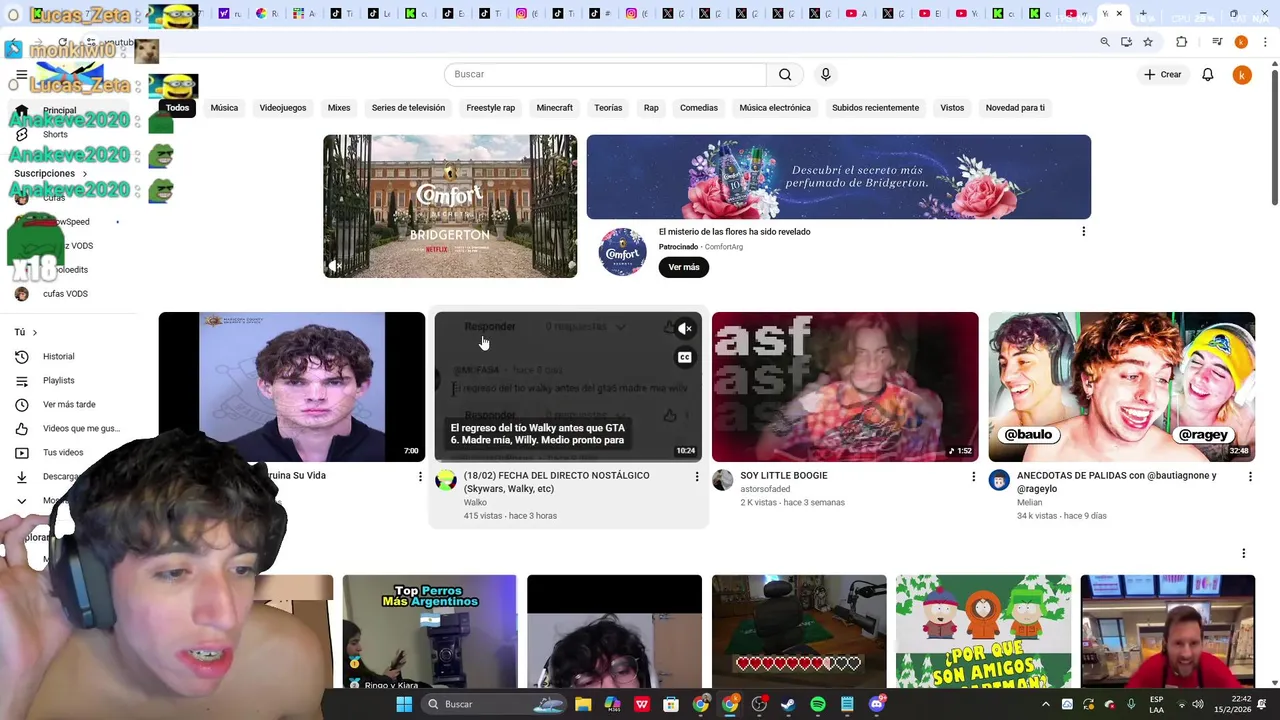Viewport: 1280px width, 720px height.
Task: Bookmark this page with star icon
Action: (x=1148, y=42)
